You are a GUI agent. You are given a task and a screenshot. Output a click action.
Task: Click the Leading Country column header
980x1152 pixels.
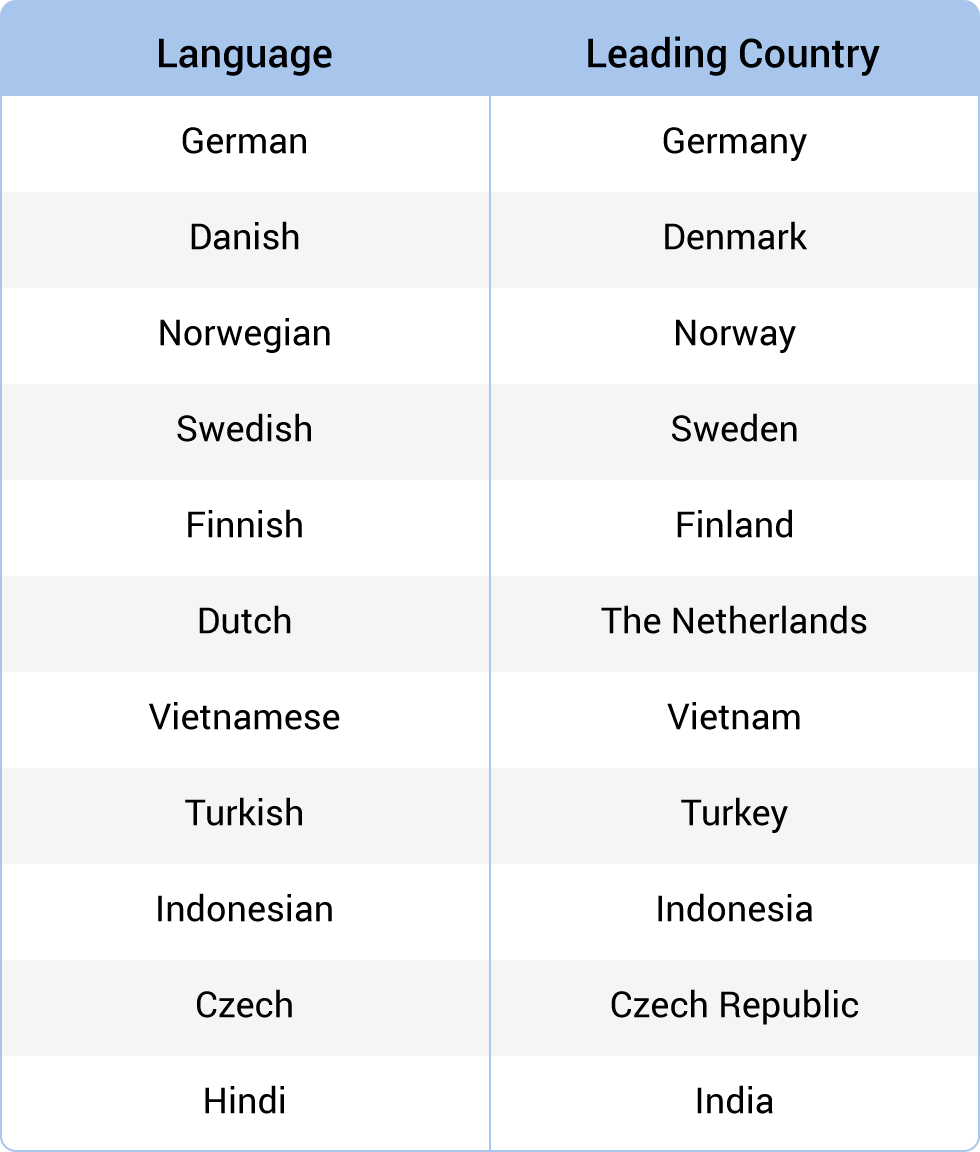[x=733, y=54]
